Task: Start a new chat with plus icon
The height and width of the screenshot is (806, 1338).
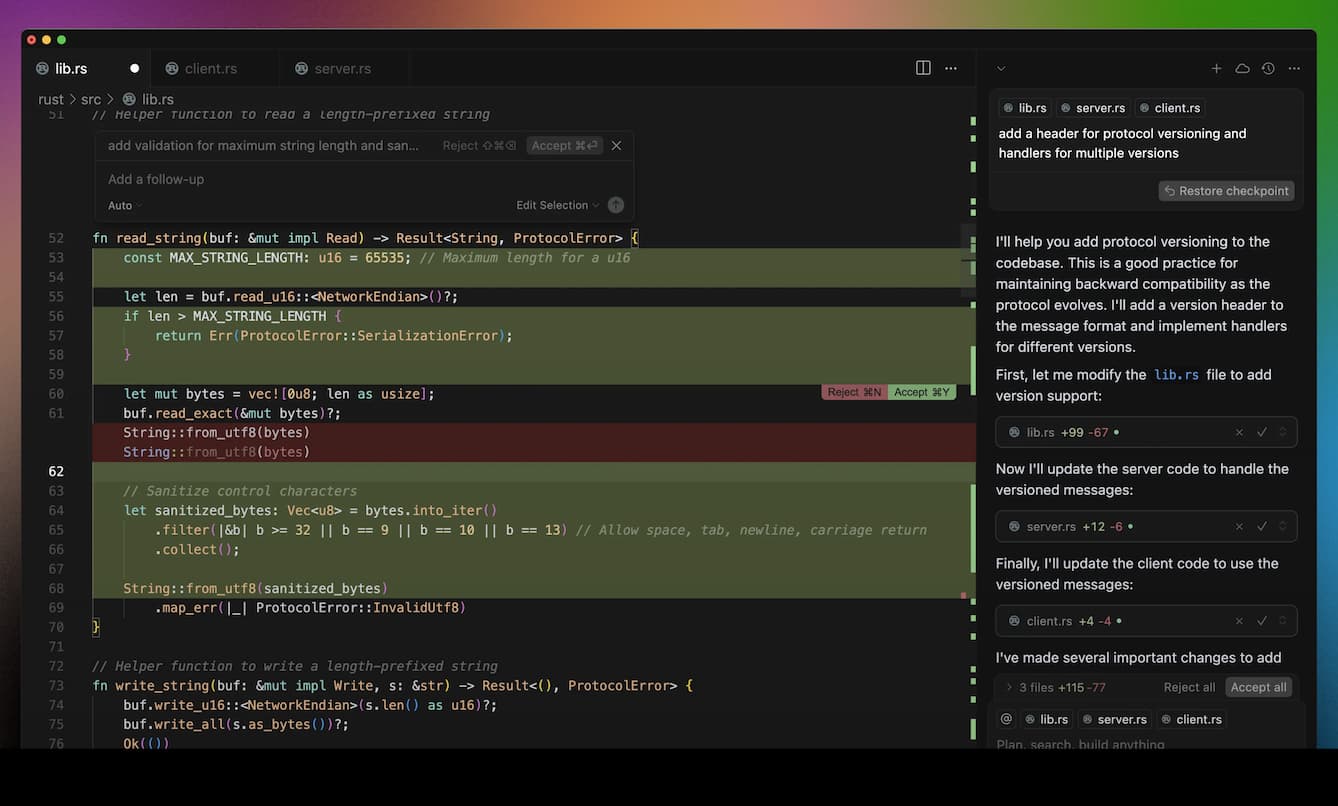Action: click(x=1216, y=69)
